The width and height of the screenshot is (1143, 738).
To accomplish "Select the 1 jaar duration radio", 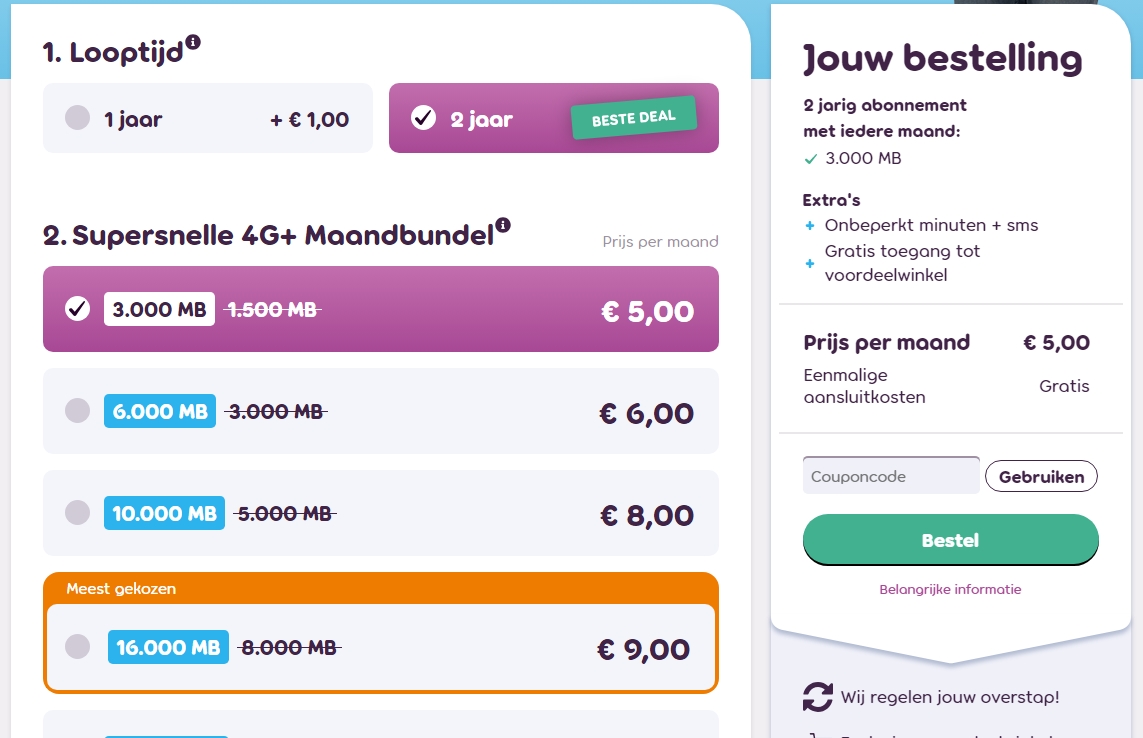I will pyautogui.click(x=77, y=117).
